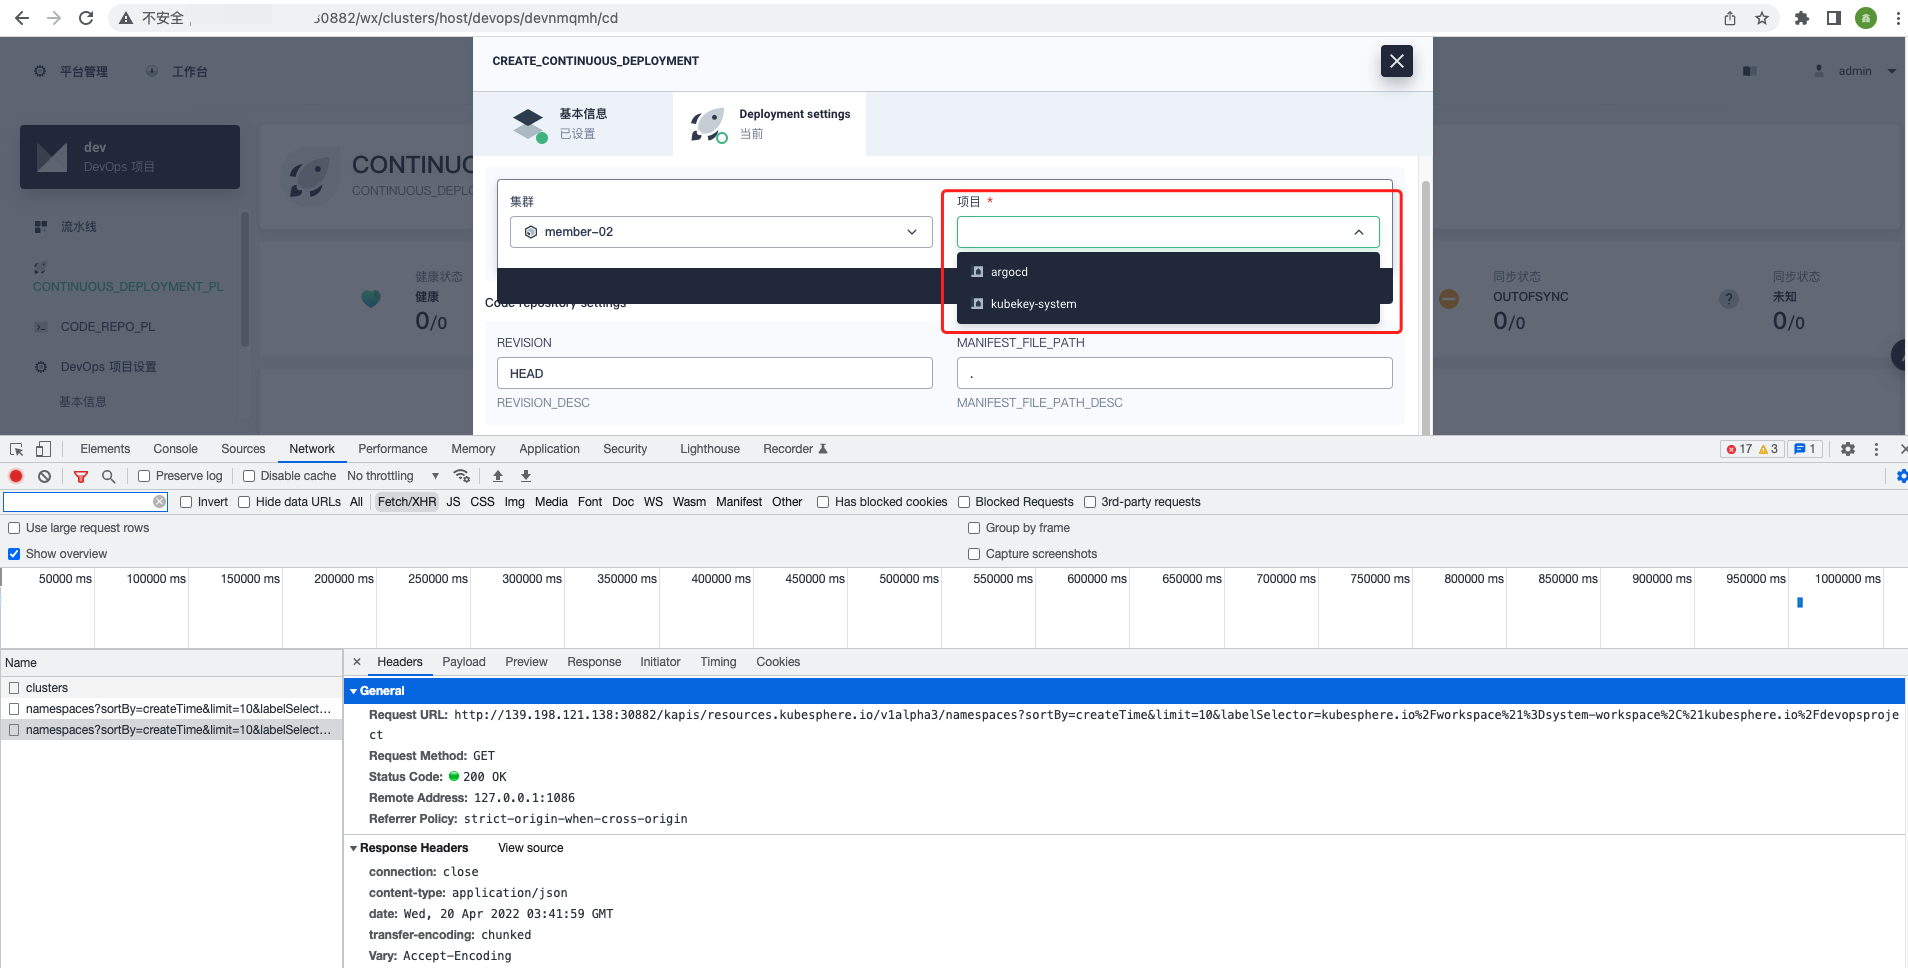Click the inspect element picker icon
Image resolution: width=1908 pixels, height=968 pixels.
(x=16, y=449)
